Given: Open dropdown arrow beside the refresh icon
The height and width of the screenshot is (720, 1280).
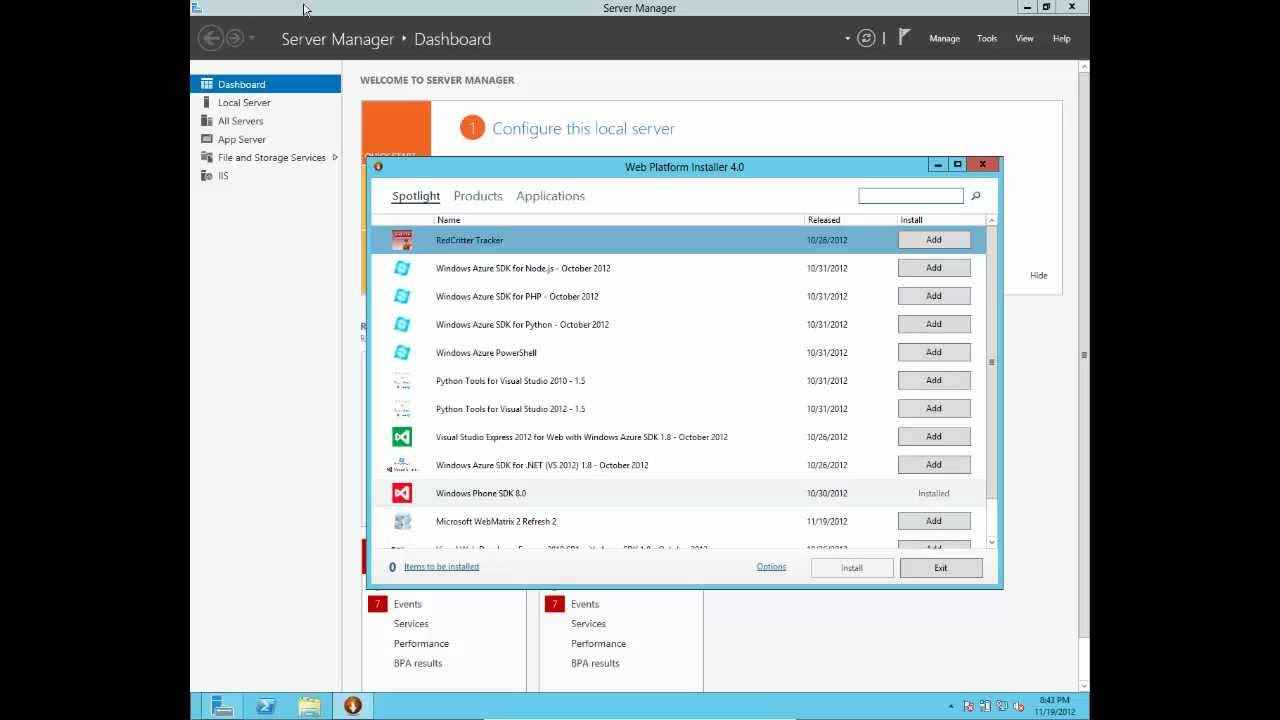Looking at the screenshot, I should click(847, 39).
